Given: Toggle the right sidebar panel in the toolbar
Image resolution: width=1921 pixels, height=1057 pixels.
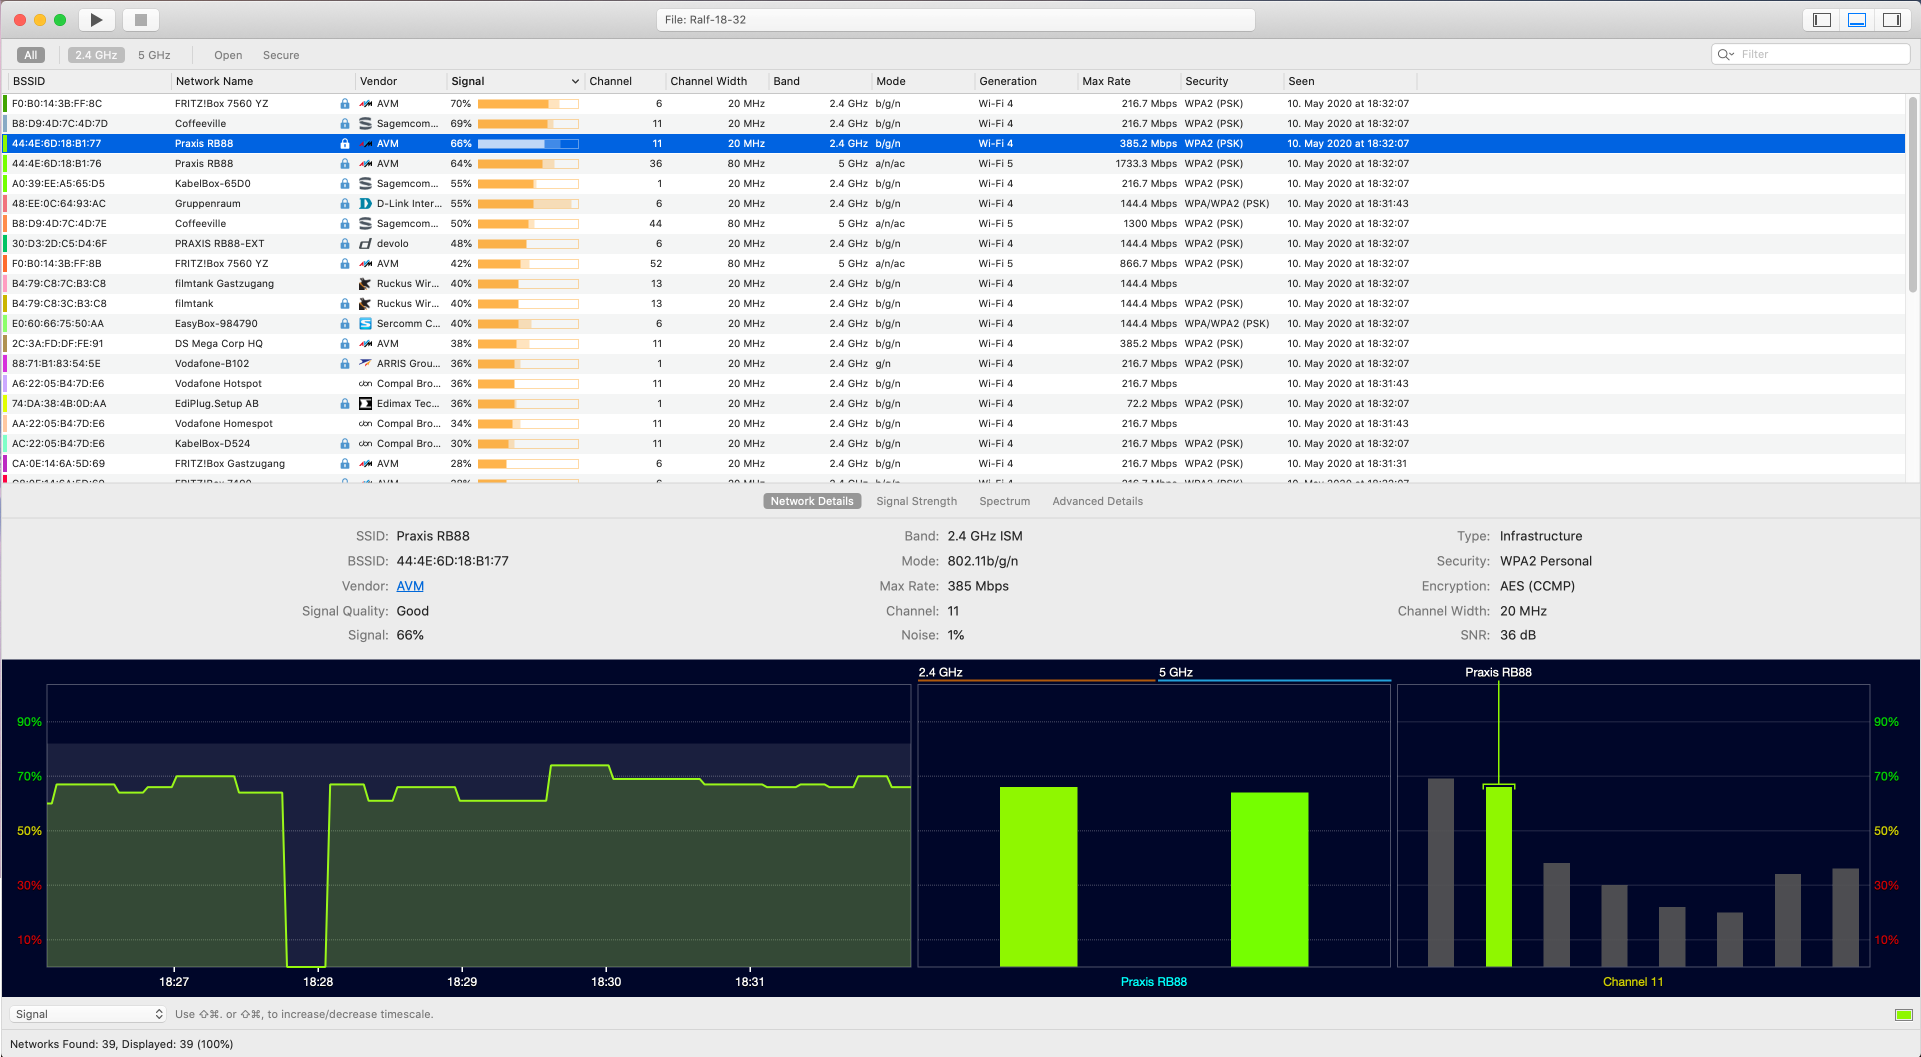Looking at the screenshot, I should point(1892,20).
